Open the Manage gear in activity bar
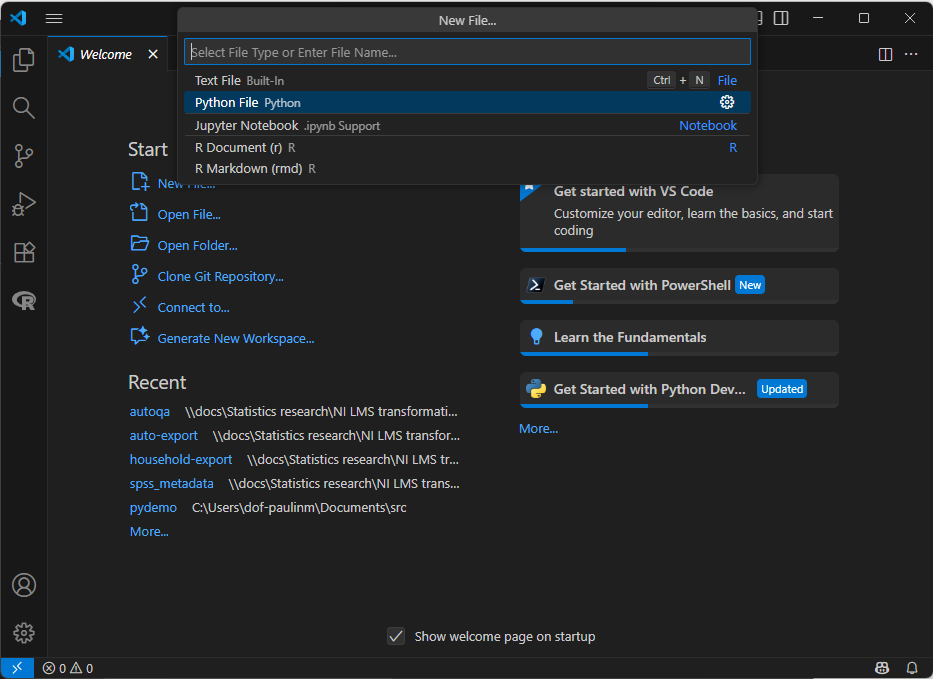Viewport: 933px width, 679px height. 24,633
